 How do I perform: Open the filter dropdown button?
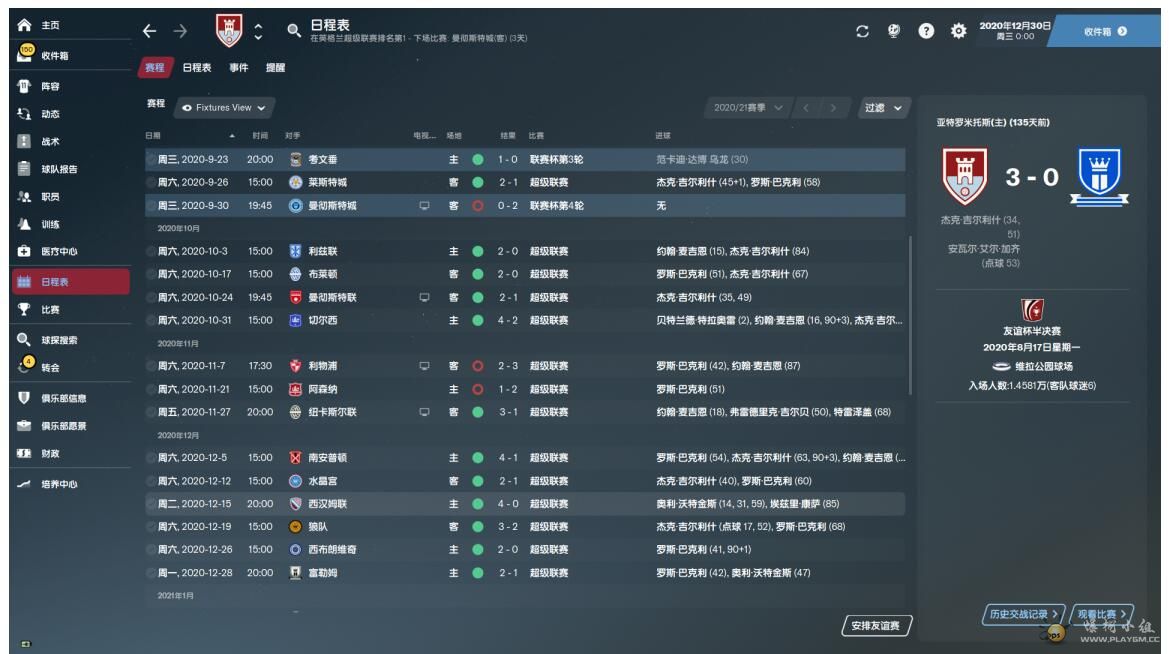pos(885,108)
